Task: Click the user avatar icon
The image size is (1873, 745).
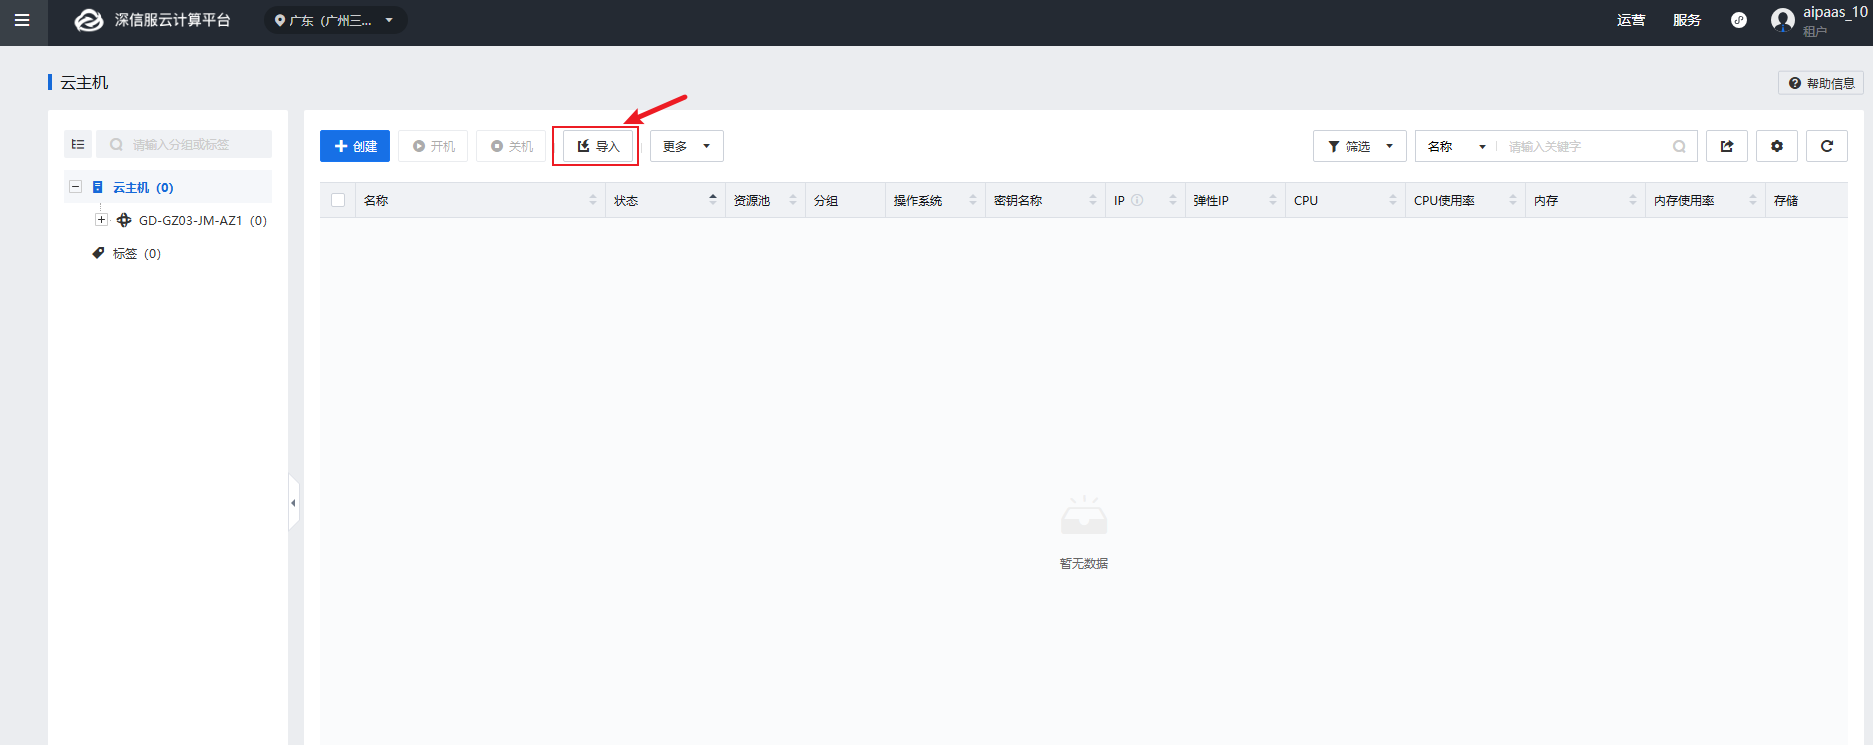Action: 1782,21
